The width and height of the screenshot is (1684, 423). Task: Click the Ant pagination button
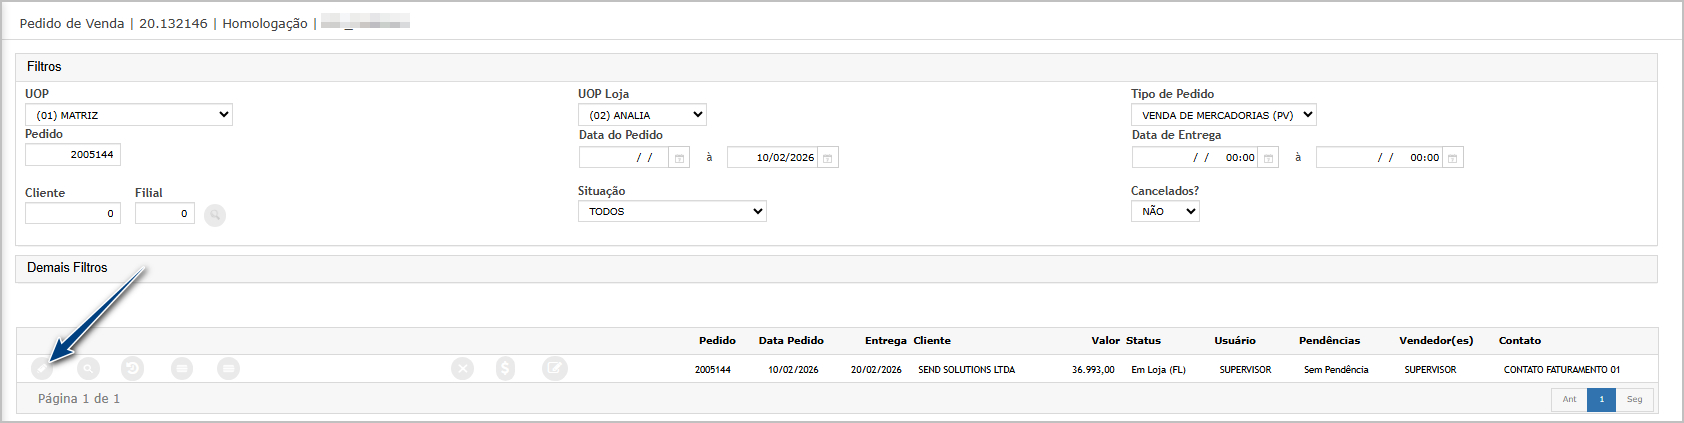(x=1569, y=399)
